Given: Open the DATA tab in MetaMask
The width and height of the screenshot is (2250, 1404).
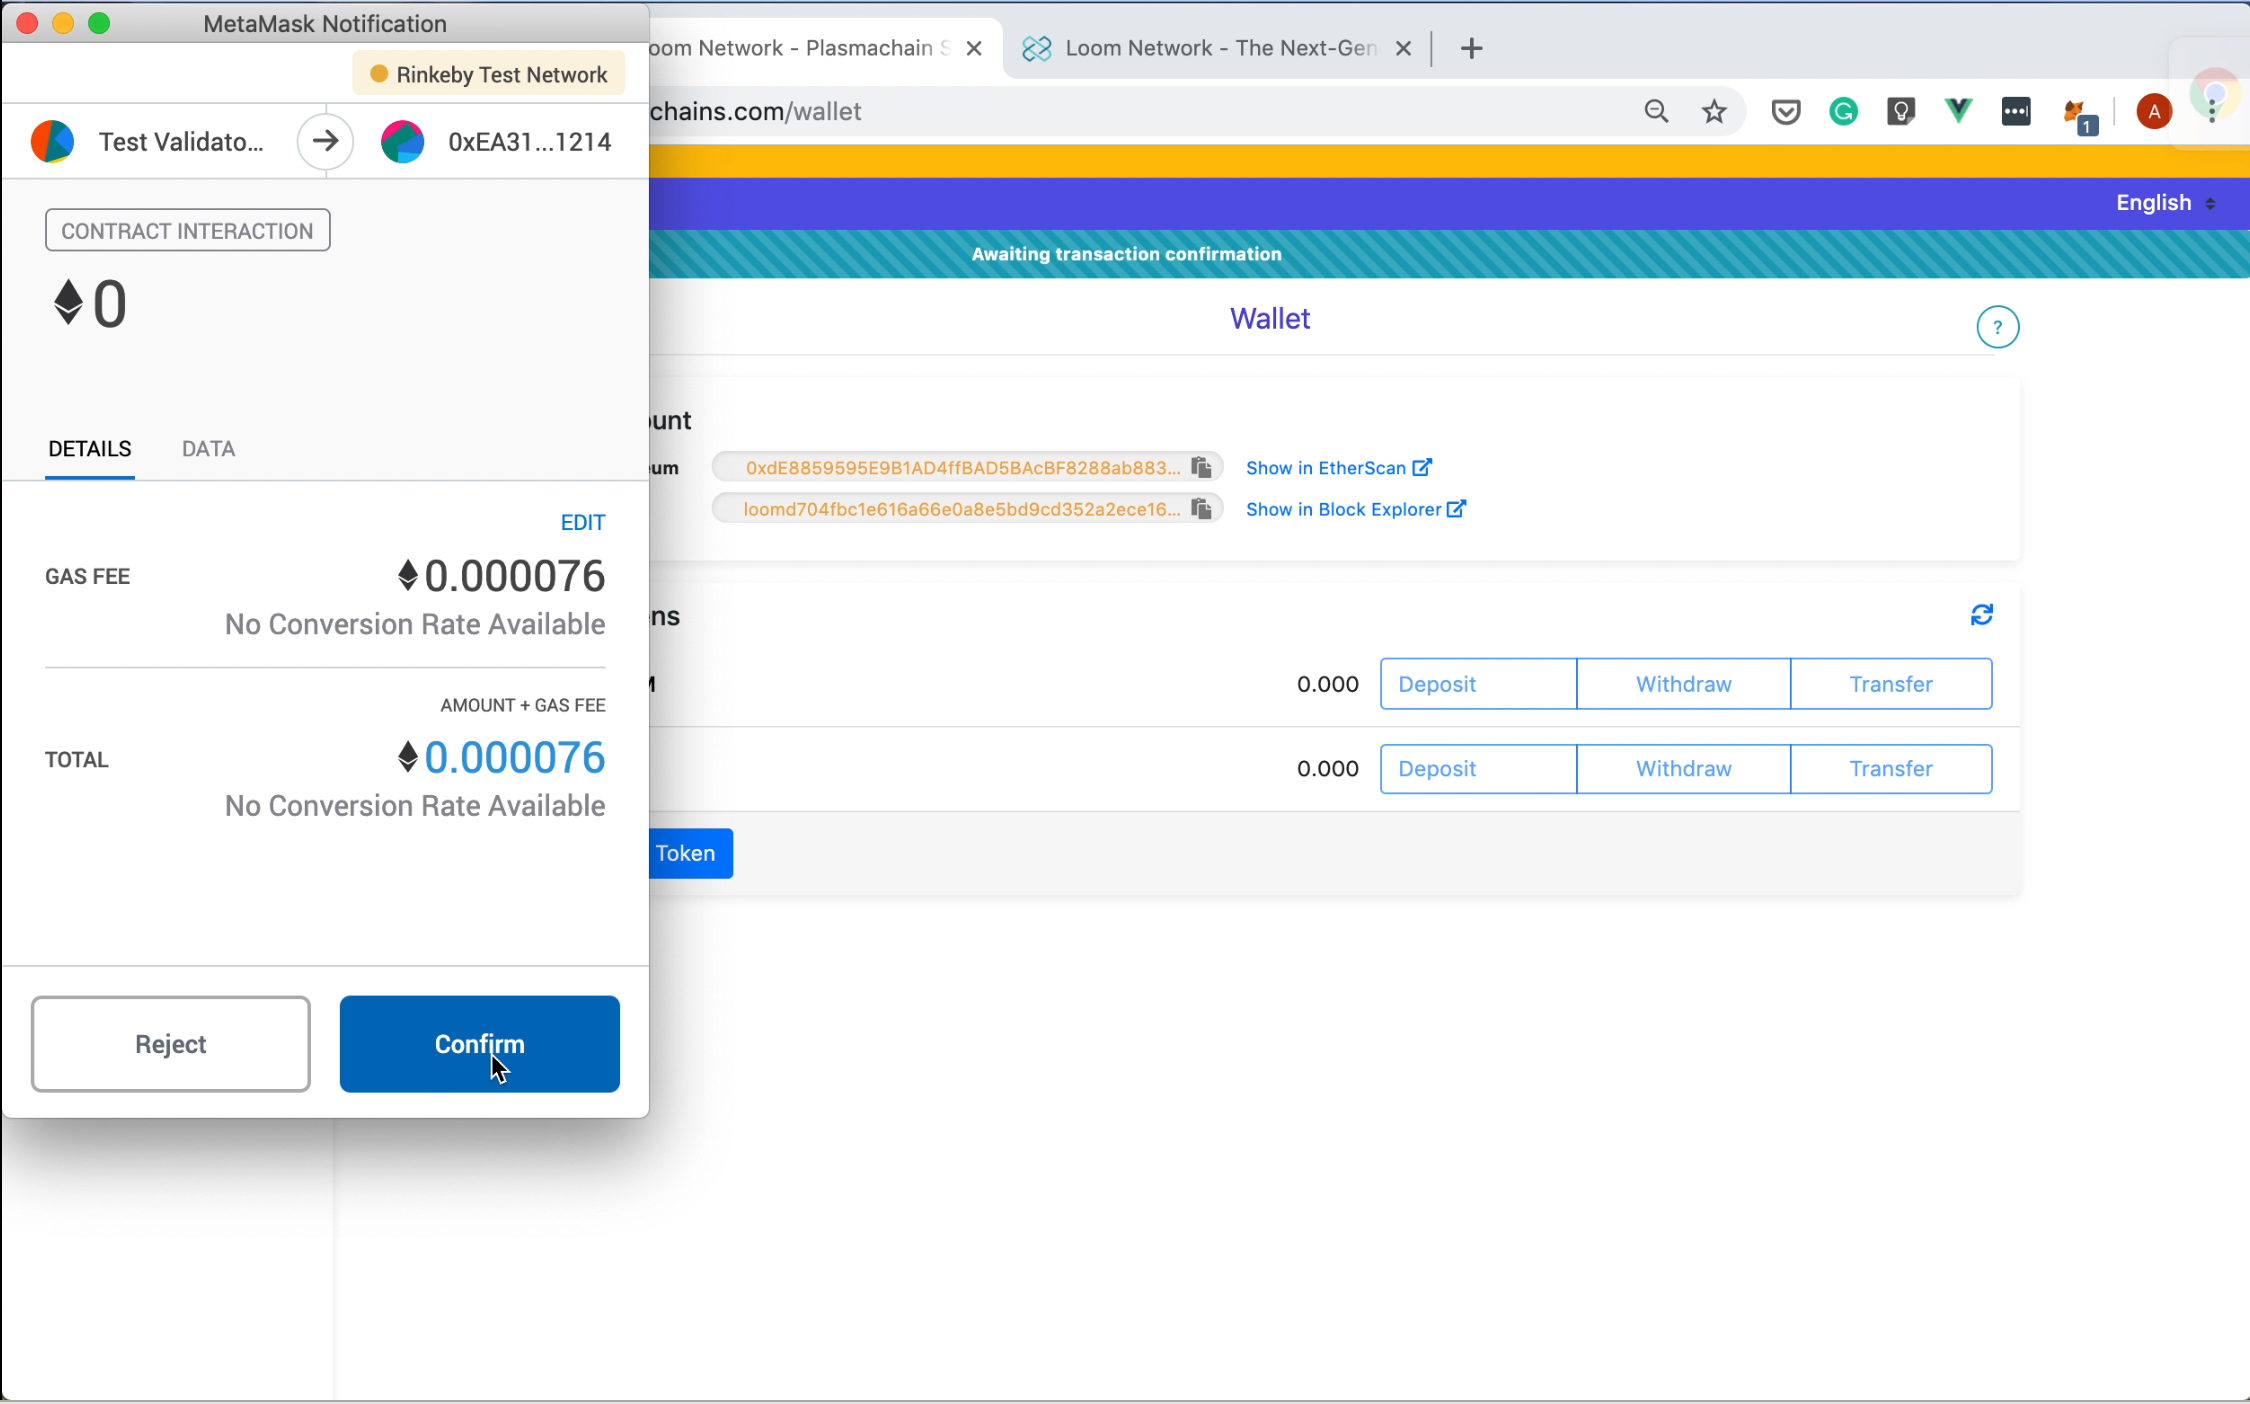Looking at the screenshot, I should pyautogui.click(x=208, y=449).
